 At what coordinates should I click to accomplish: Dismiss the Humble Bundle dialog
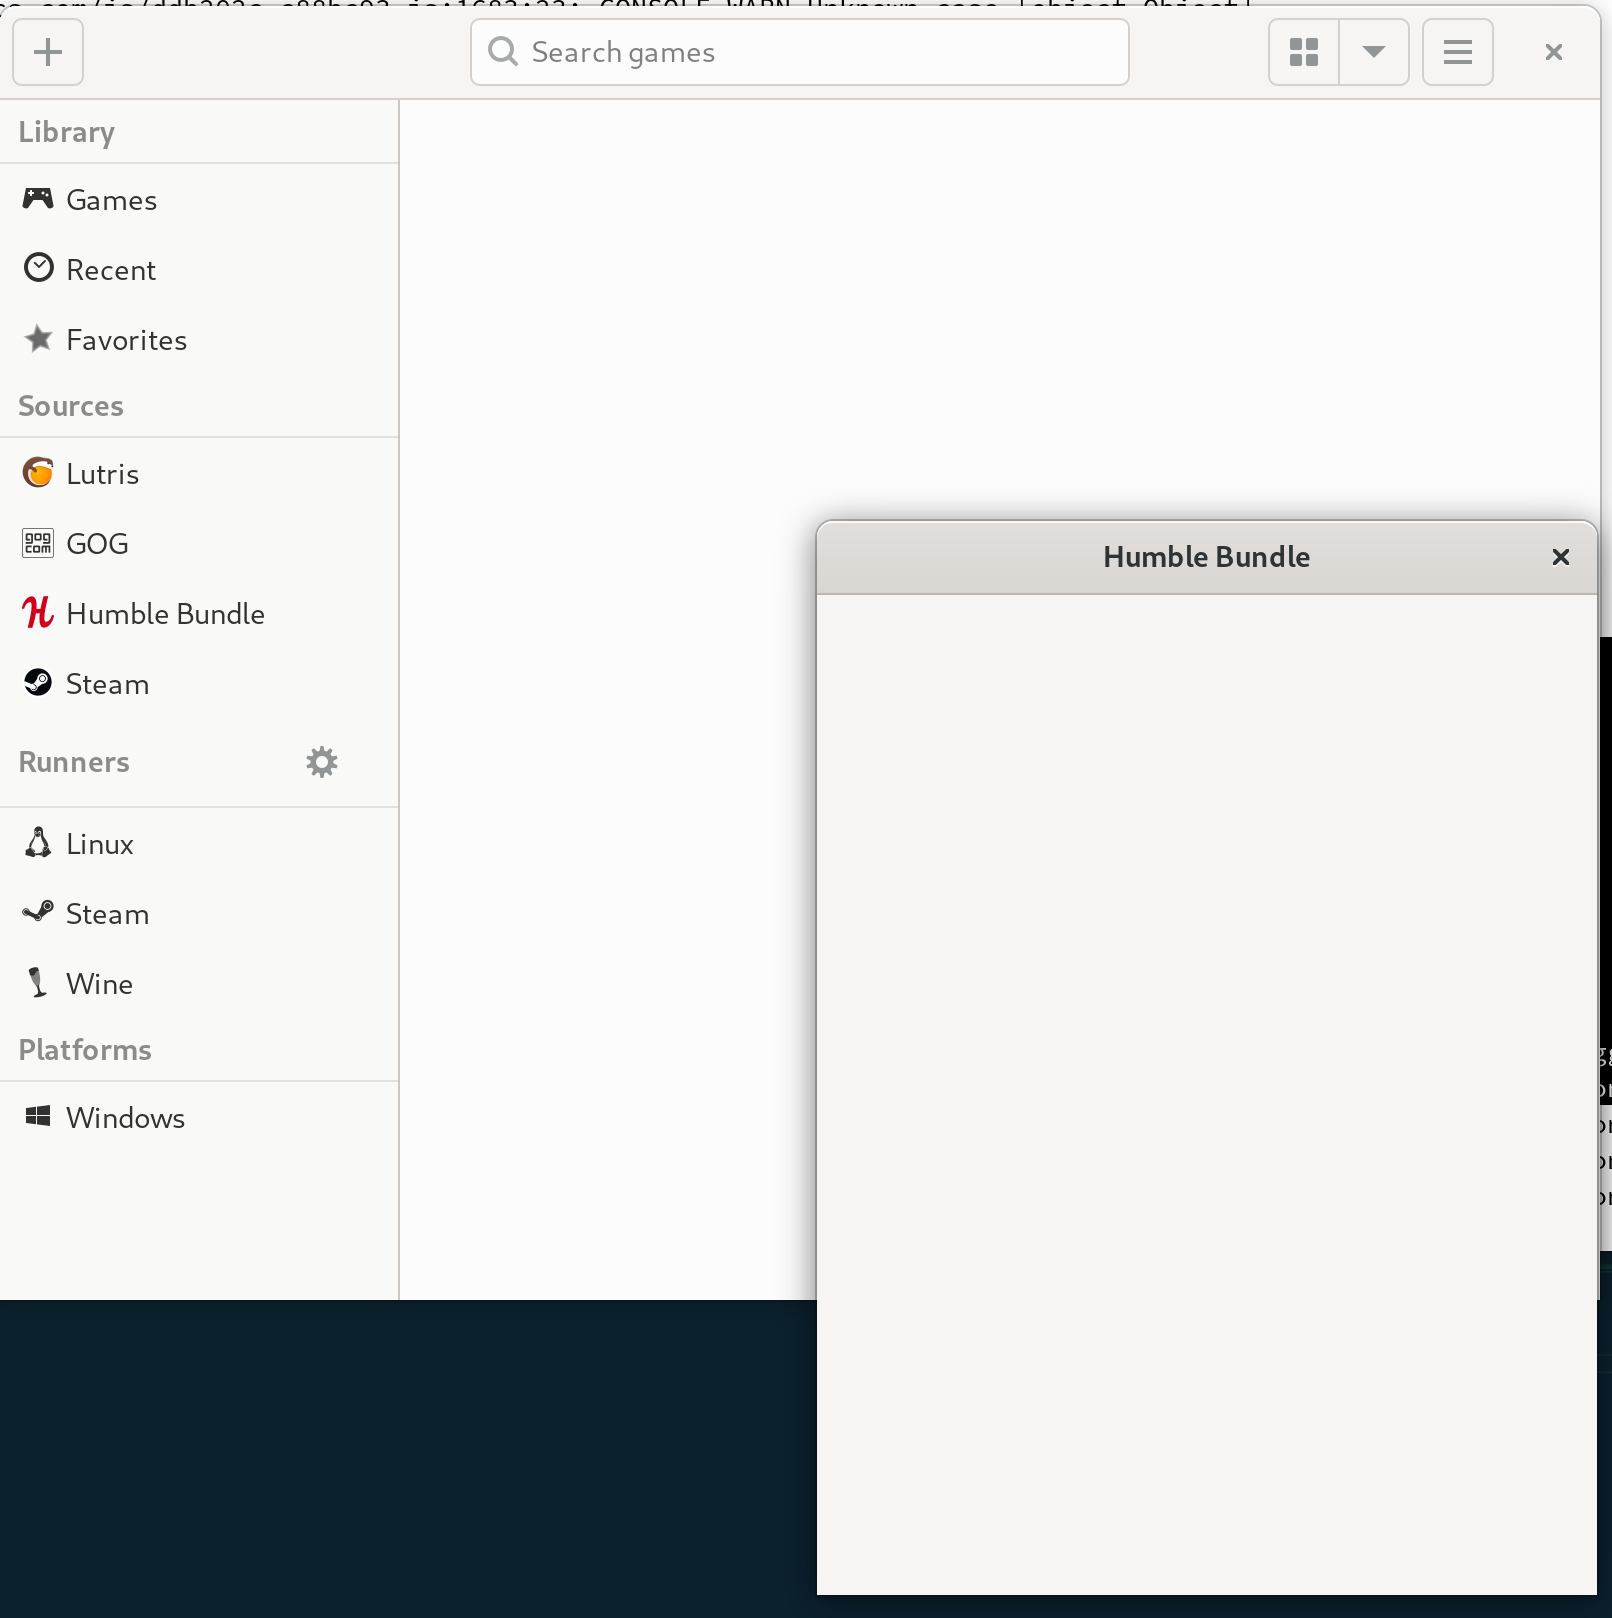pos(1560,557)
